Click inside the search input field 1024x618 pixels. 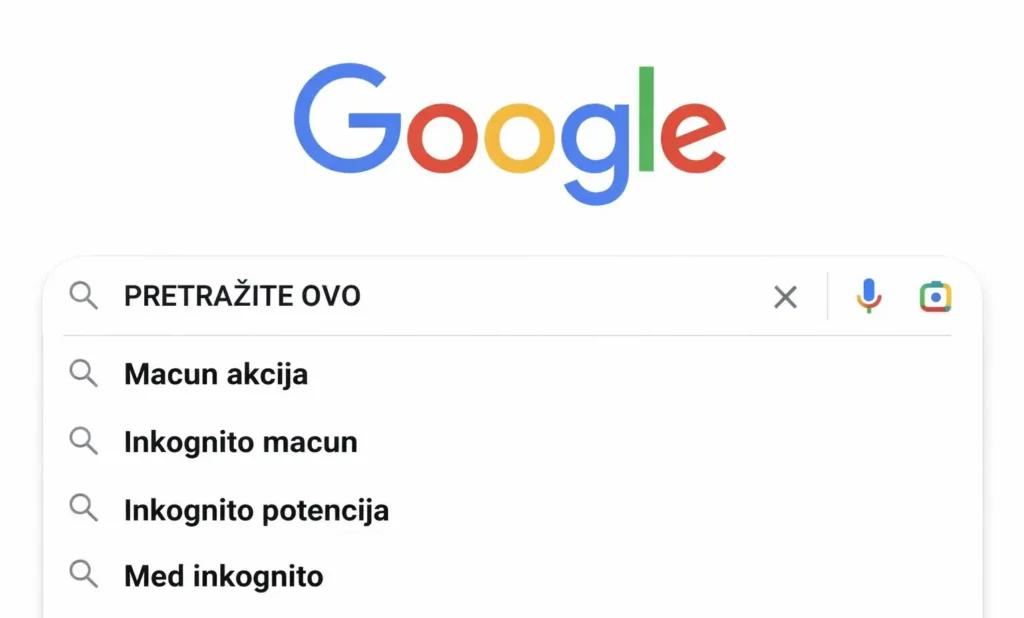[450, 296]
